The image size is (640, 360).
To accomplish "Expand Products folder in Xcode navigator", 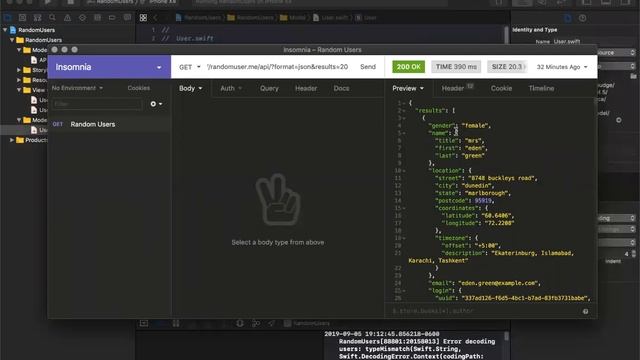I will click(12, 140).
